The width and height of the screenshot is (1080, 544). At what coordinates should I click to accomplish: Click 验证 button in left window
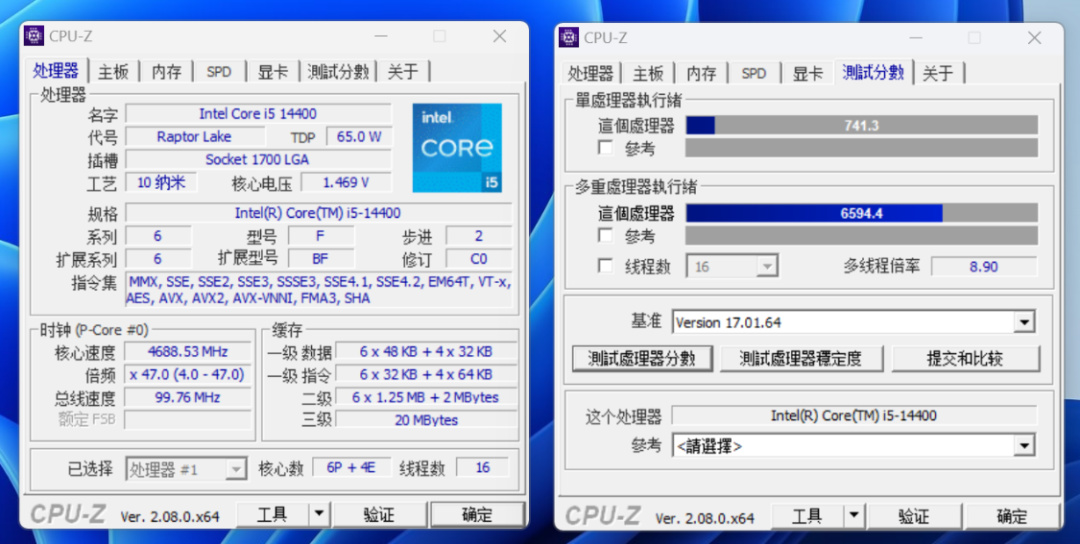(379, 514)
